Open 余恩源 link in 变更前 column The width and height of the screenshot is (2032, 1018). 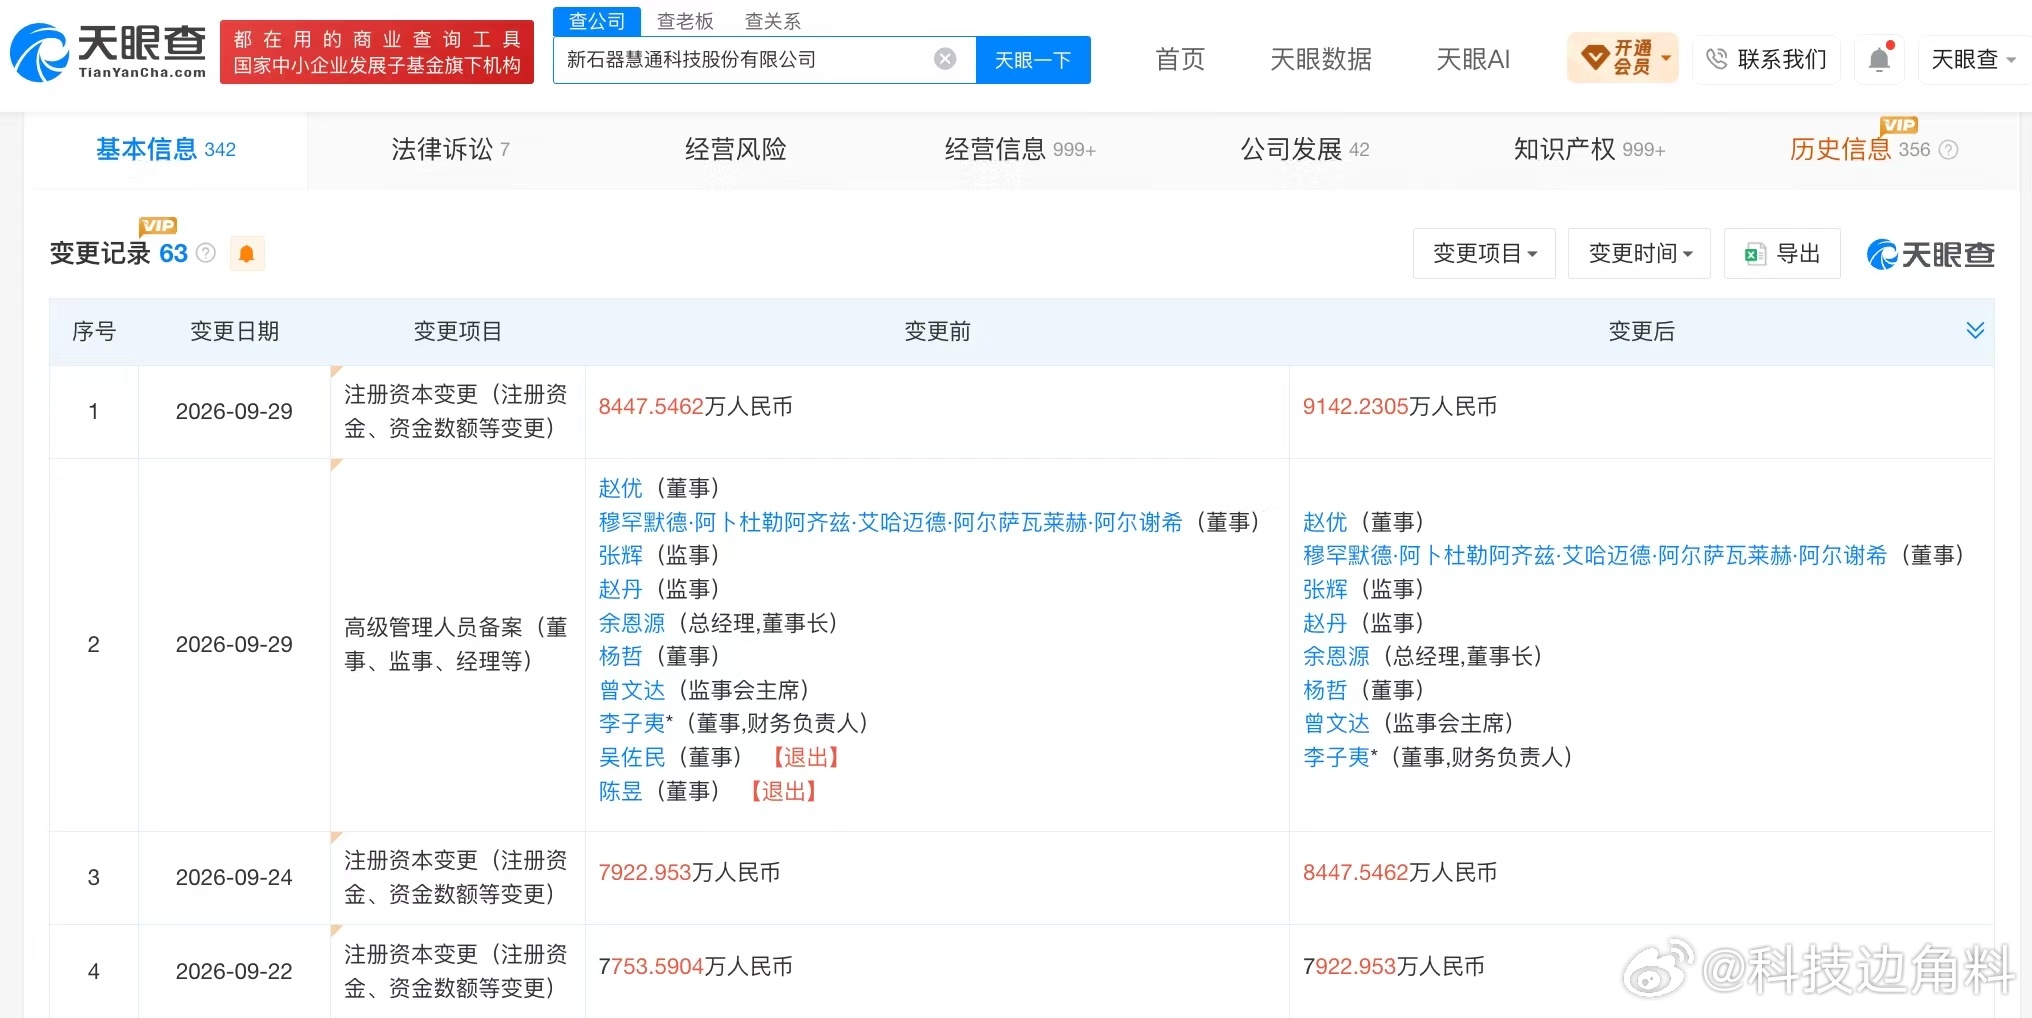click(632, 623)
